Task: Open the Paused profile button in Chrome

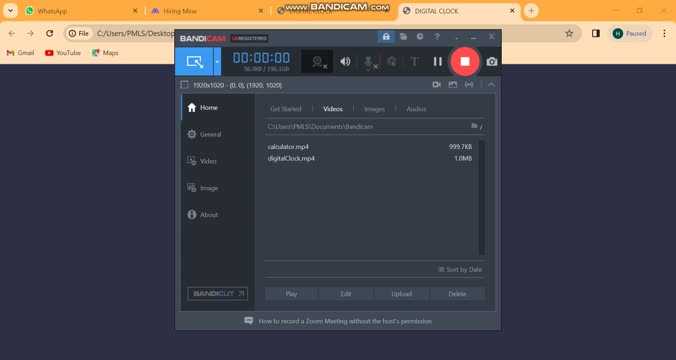Action: click(630, 33)
